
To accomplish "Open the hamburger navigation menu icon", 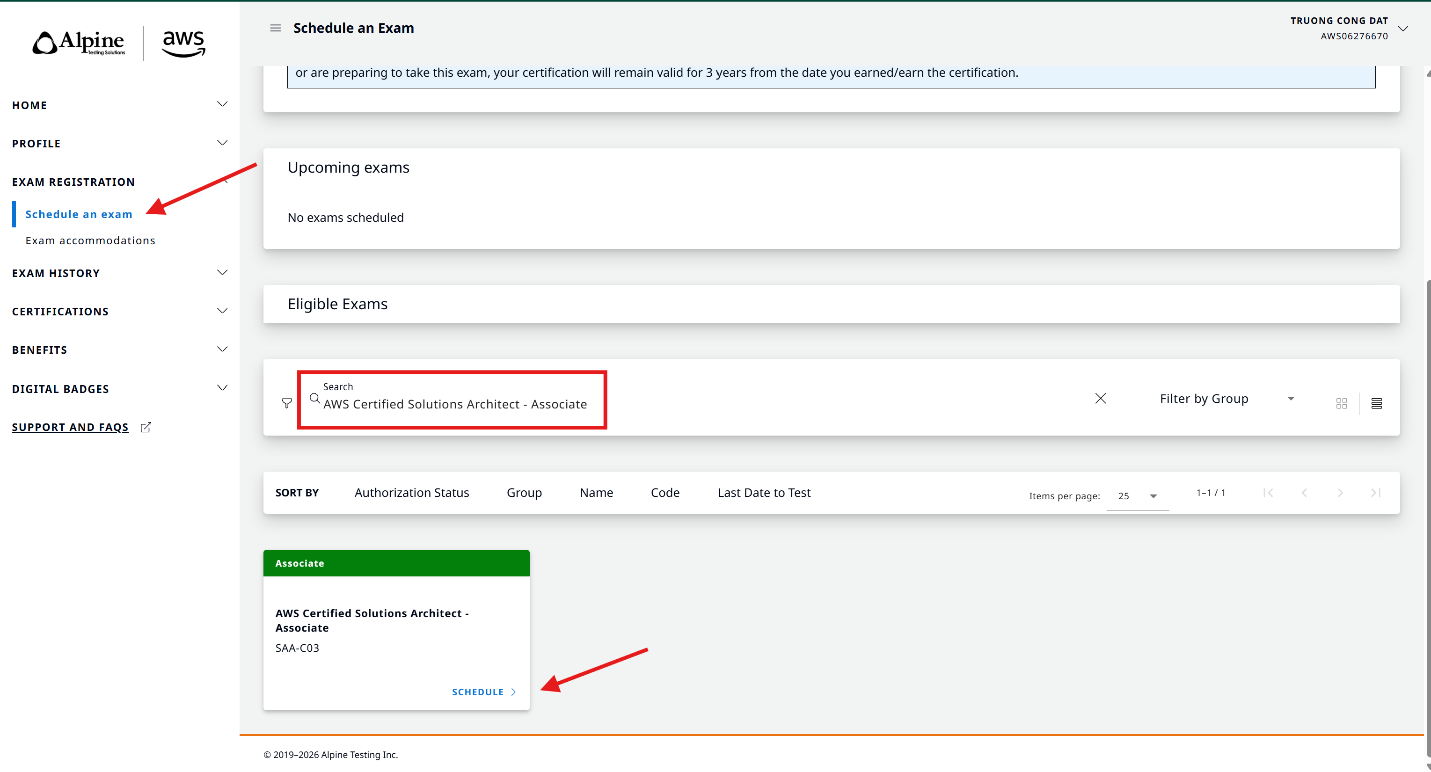I will tap(276, 28).
